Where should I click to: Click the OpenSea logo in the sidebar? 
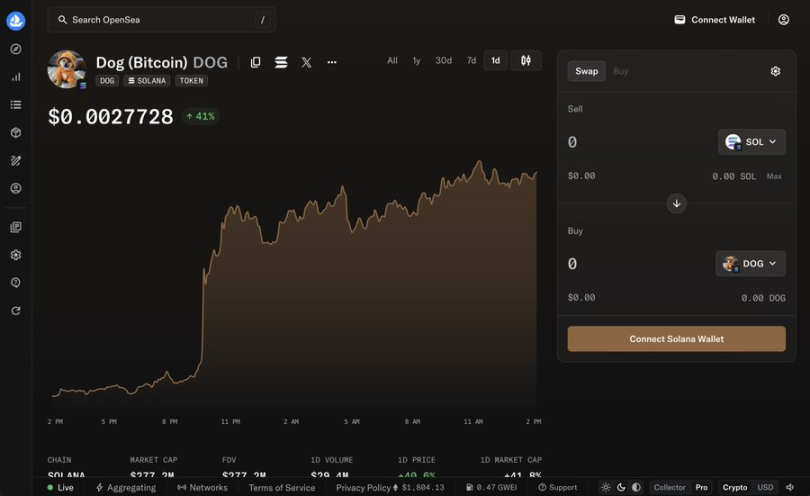[x=15, y=21]
